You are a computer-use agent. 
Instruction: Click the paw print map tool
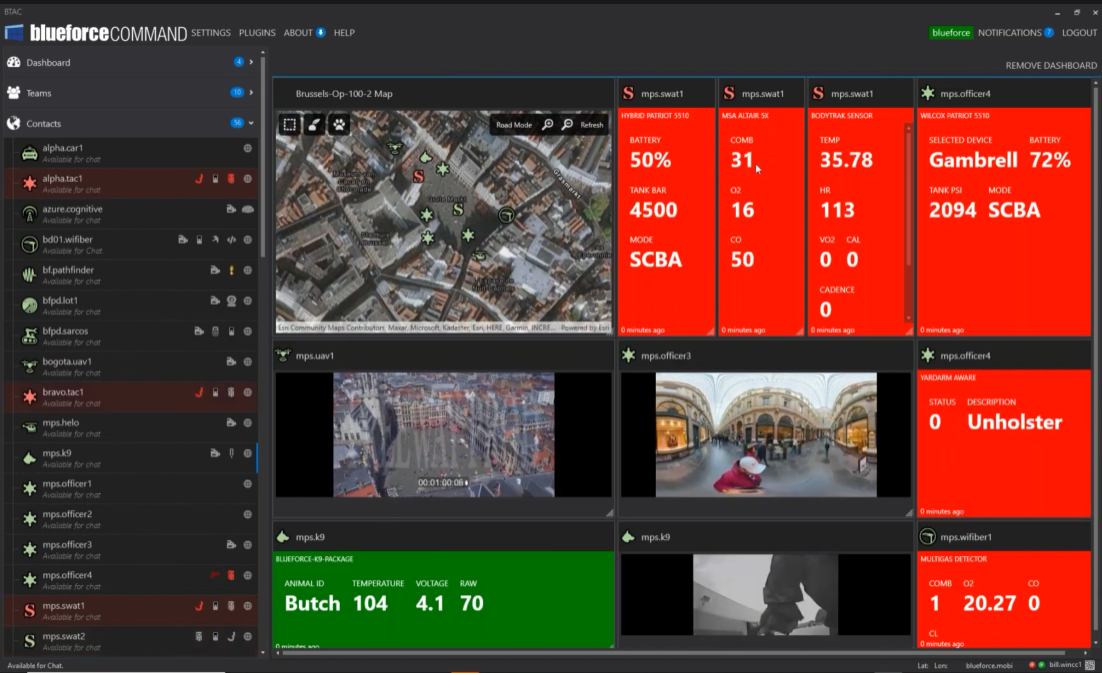click(x=339, y=125)
